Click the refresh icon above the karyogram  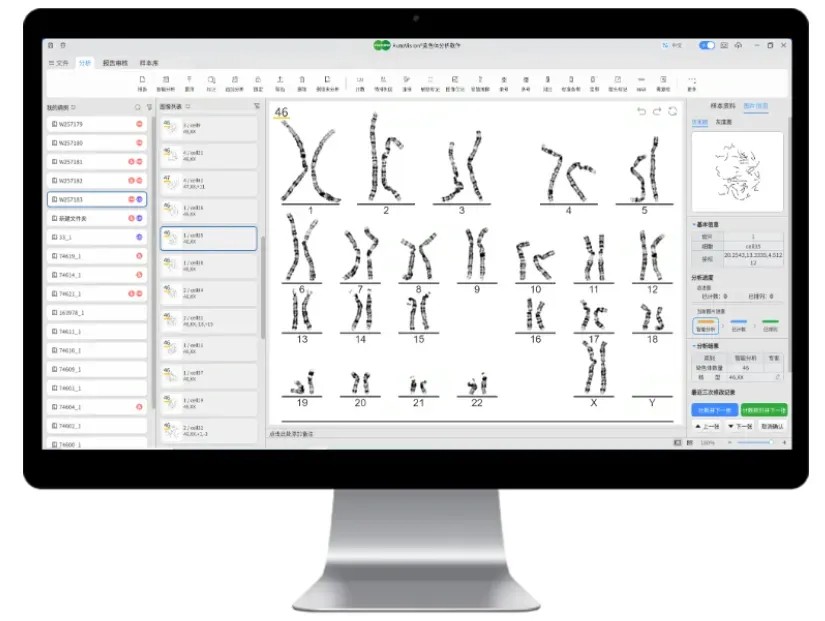[x=673, y=111]
